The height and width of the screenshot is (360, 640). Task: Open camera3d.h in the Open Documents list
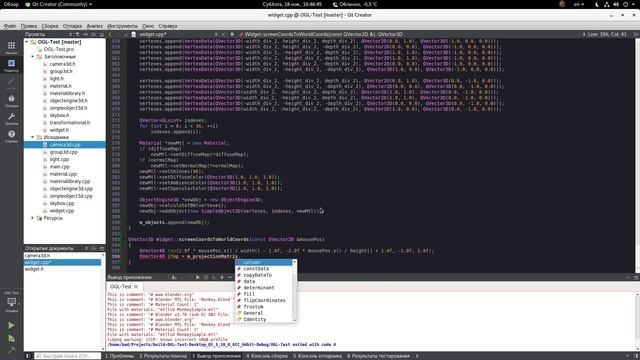pos(37,256)
